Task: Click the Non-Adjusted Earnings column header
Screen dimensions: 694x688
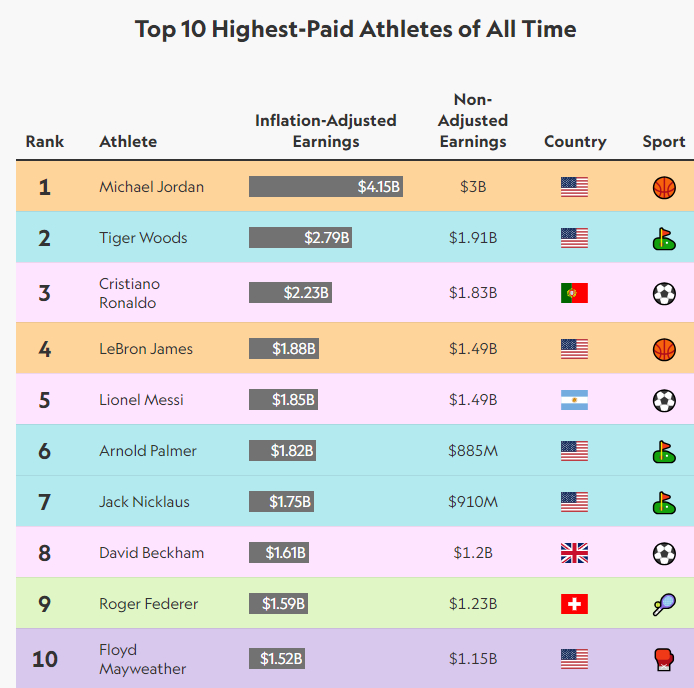Action: [473, 121]
